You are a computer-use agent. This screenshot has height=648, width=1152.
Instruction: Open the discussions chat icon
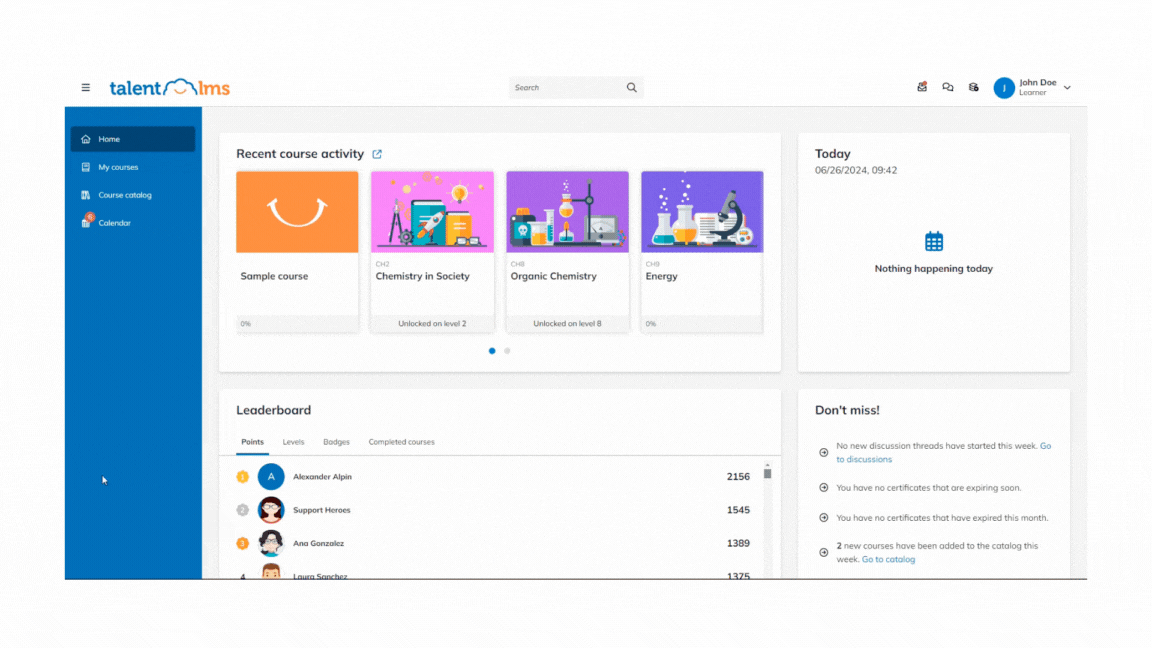pos(948,88)
